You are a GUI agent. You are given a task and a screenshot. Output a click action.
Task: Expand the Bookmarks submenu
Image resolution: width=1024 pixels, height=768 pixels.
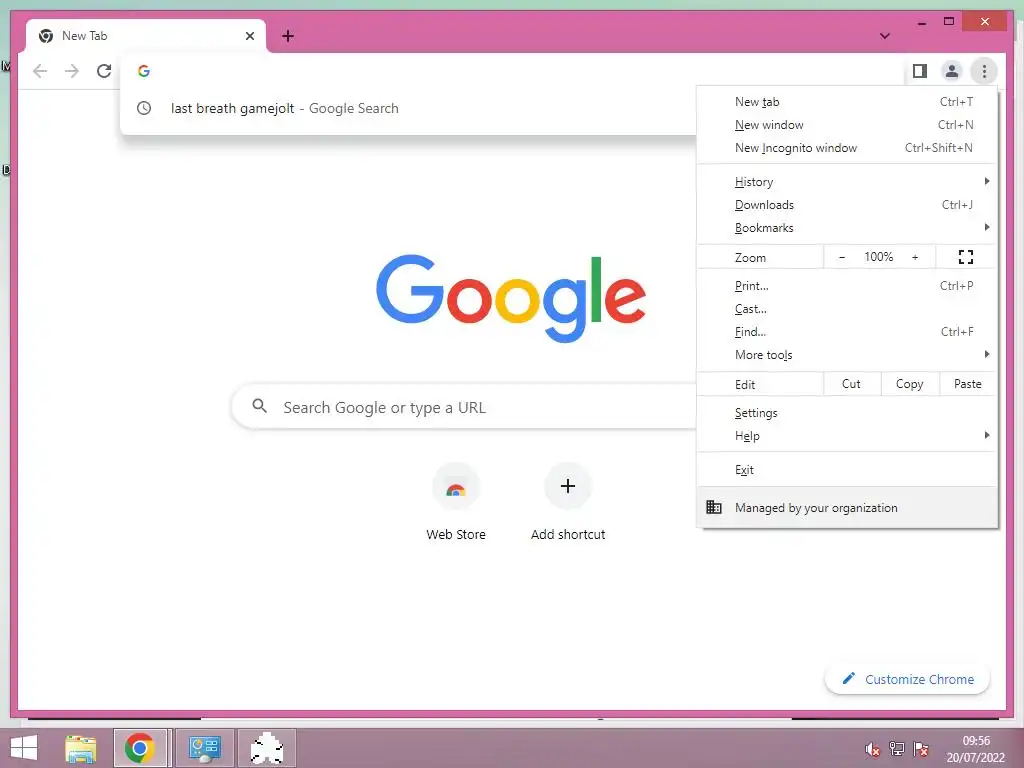[x=847, y=228]
